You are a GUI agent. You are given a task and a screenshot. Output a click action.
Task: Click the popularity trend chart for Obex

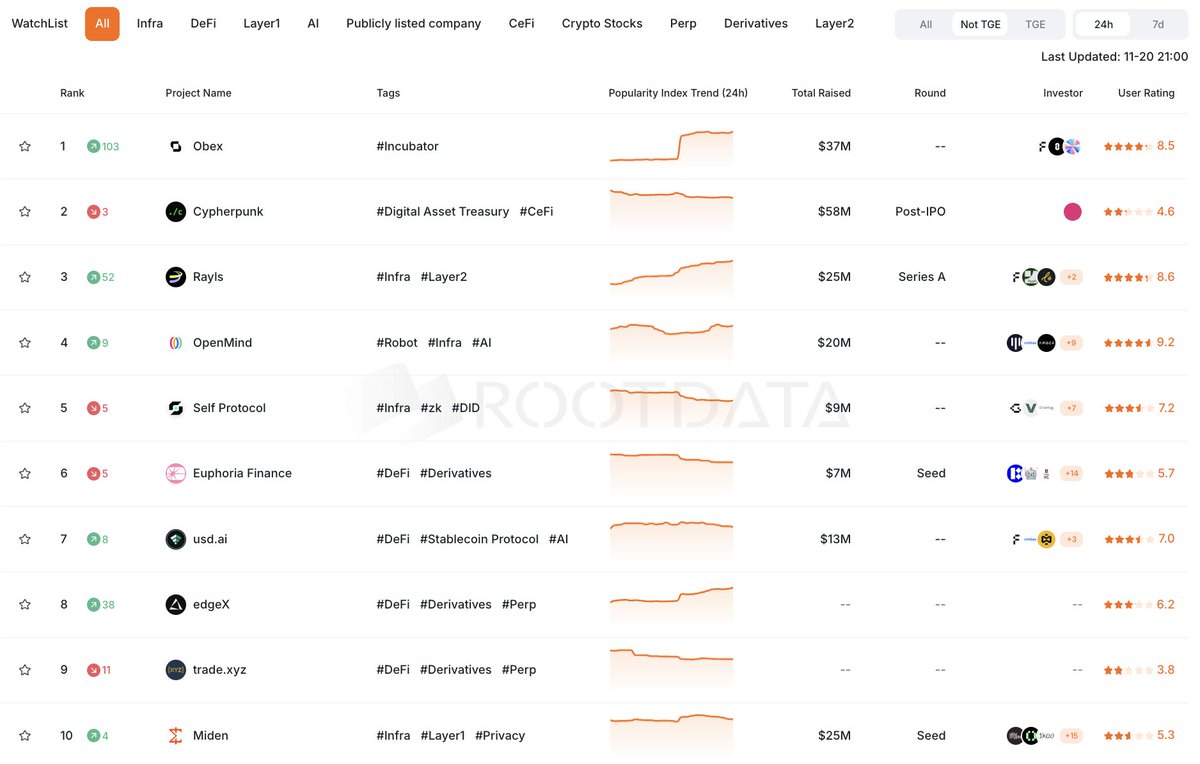click(671, 146)
